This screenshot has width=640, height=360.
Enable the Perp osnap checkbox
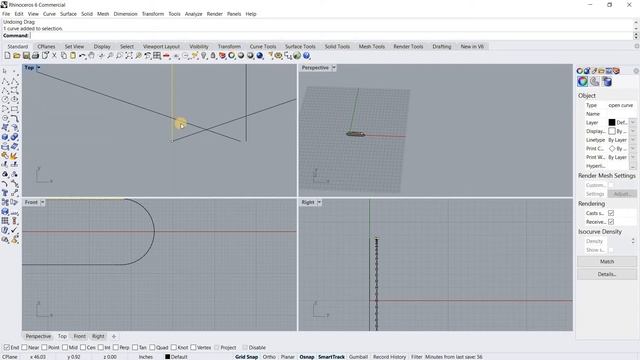pyautogui.click(x=116, y=347)
